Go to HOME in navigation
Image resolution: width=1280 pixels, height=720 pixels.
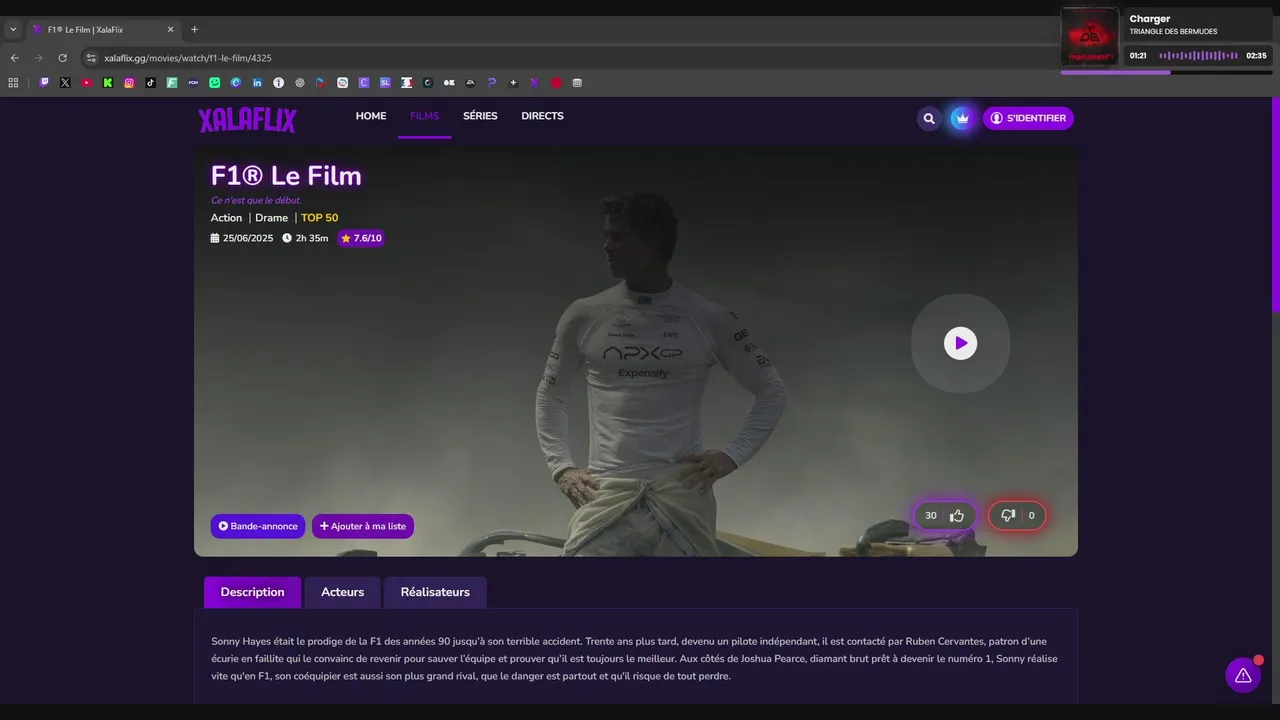tap(371, 116)
